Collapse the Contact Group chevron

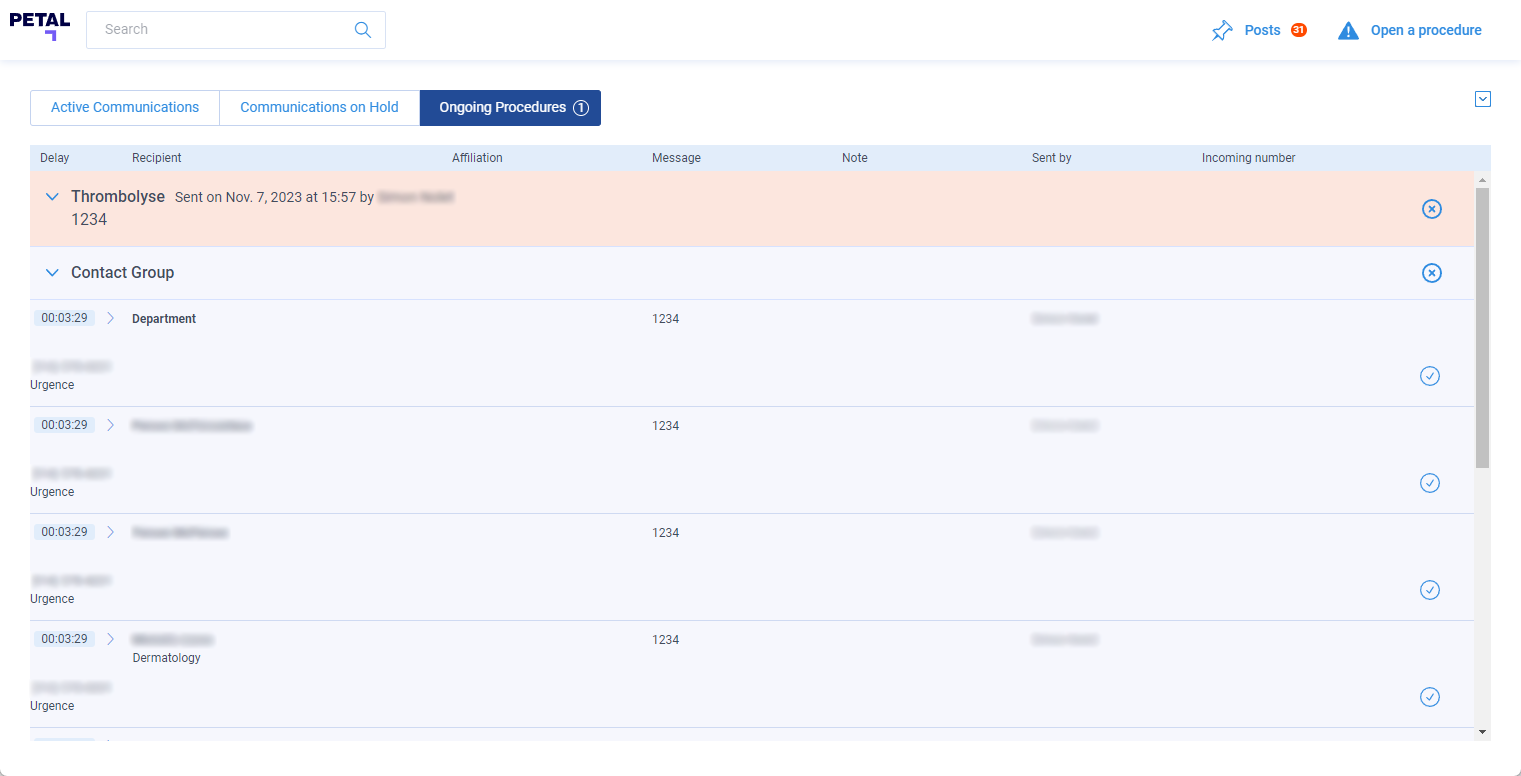pos(53,273)
